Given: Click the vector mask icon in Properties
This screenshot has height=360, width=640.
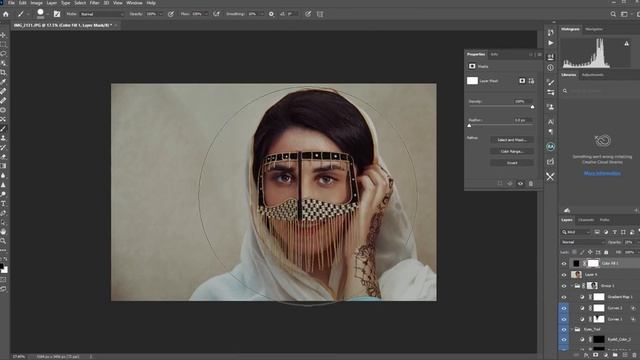Looking at the screenshot, I should 531,81.
